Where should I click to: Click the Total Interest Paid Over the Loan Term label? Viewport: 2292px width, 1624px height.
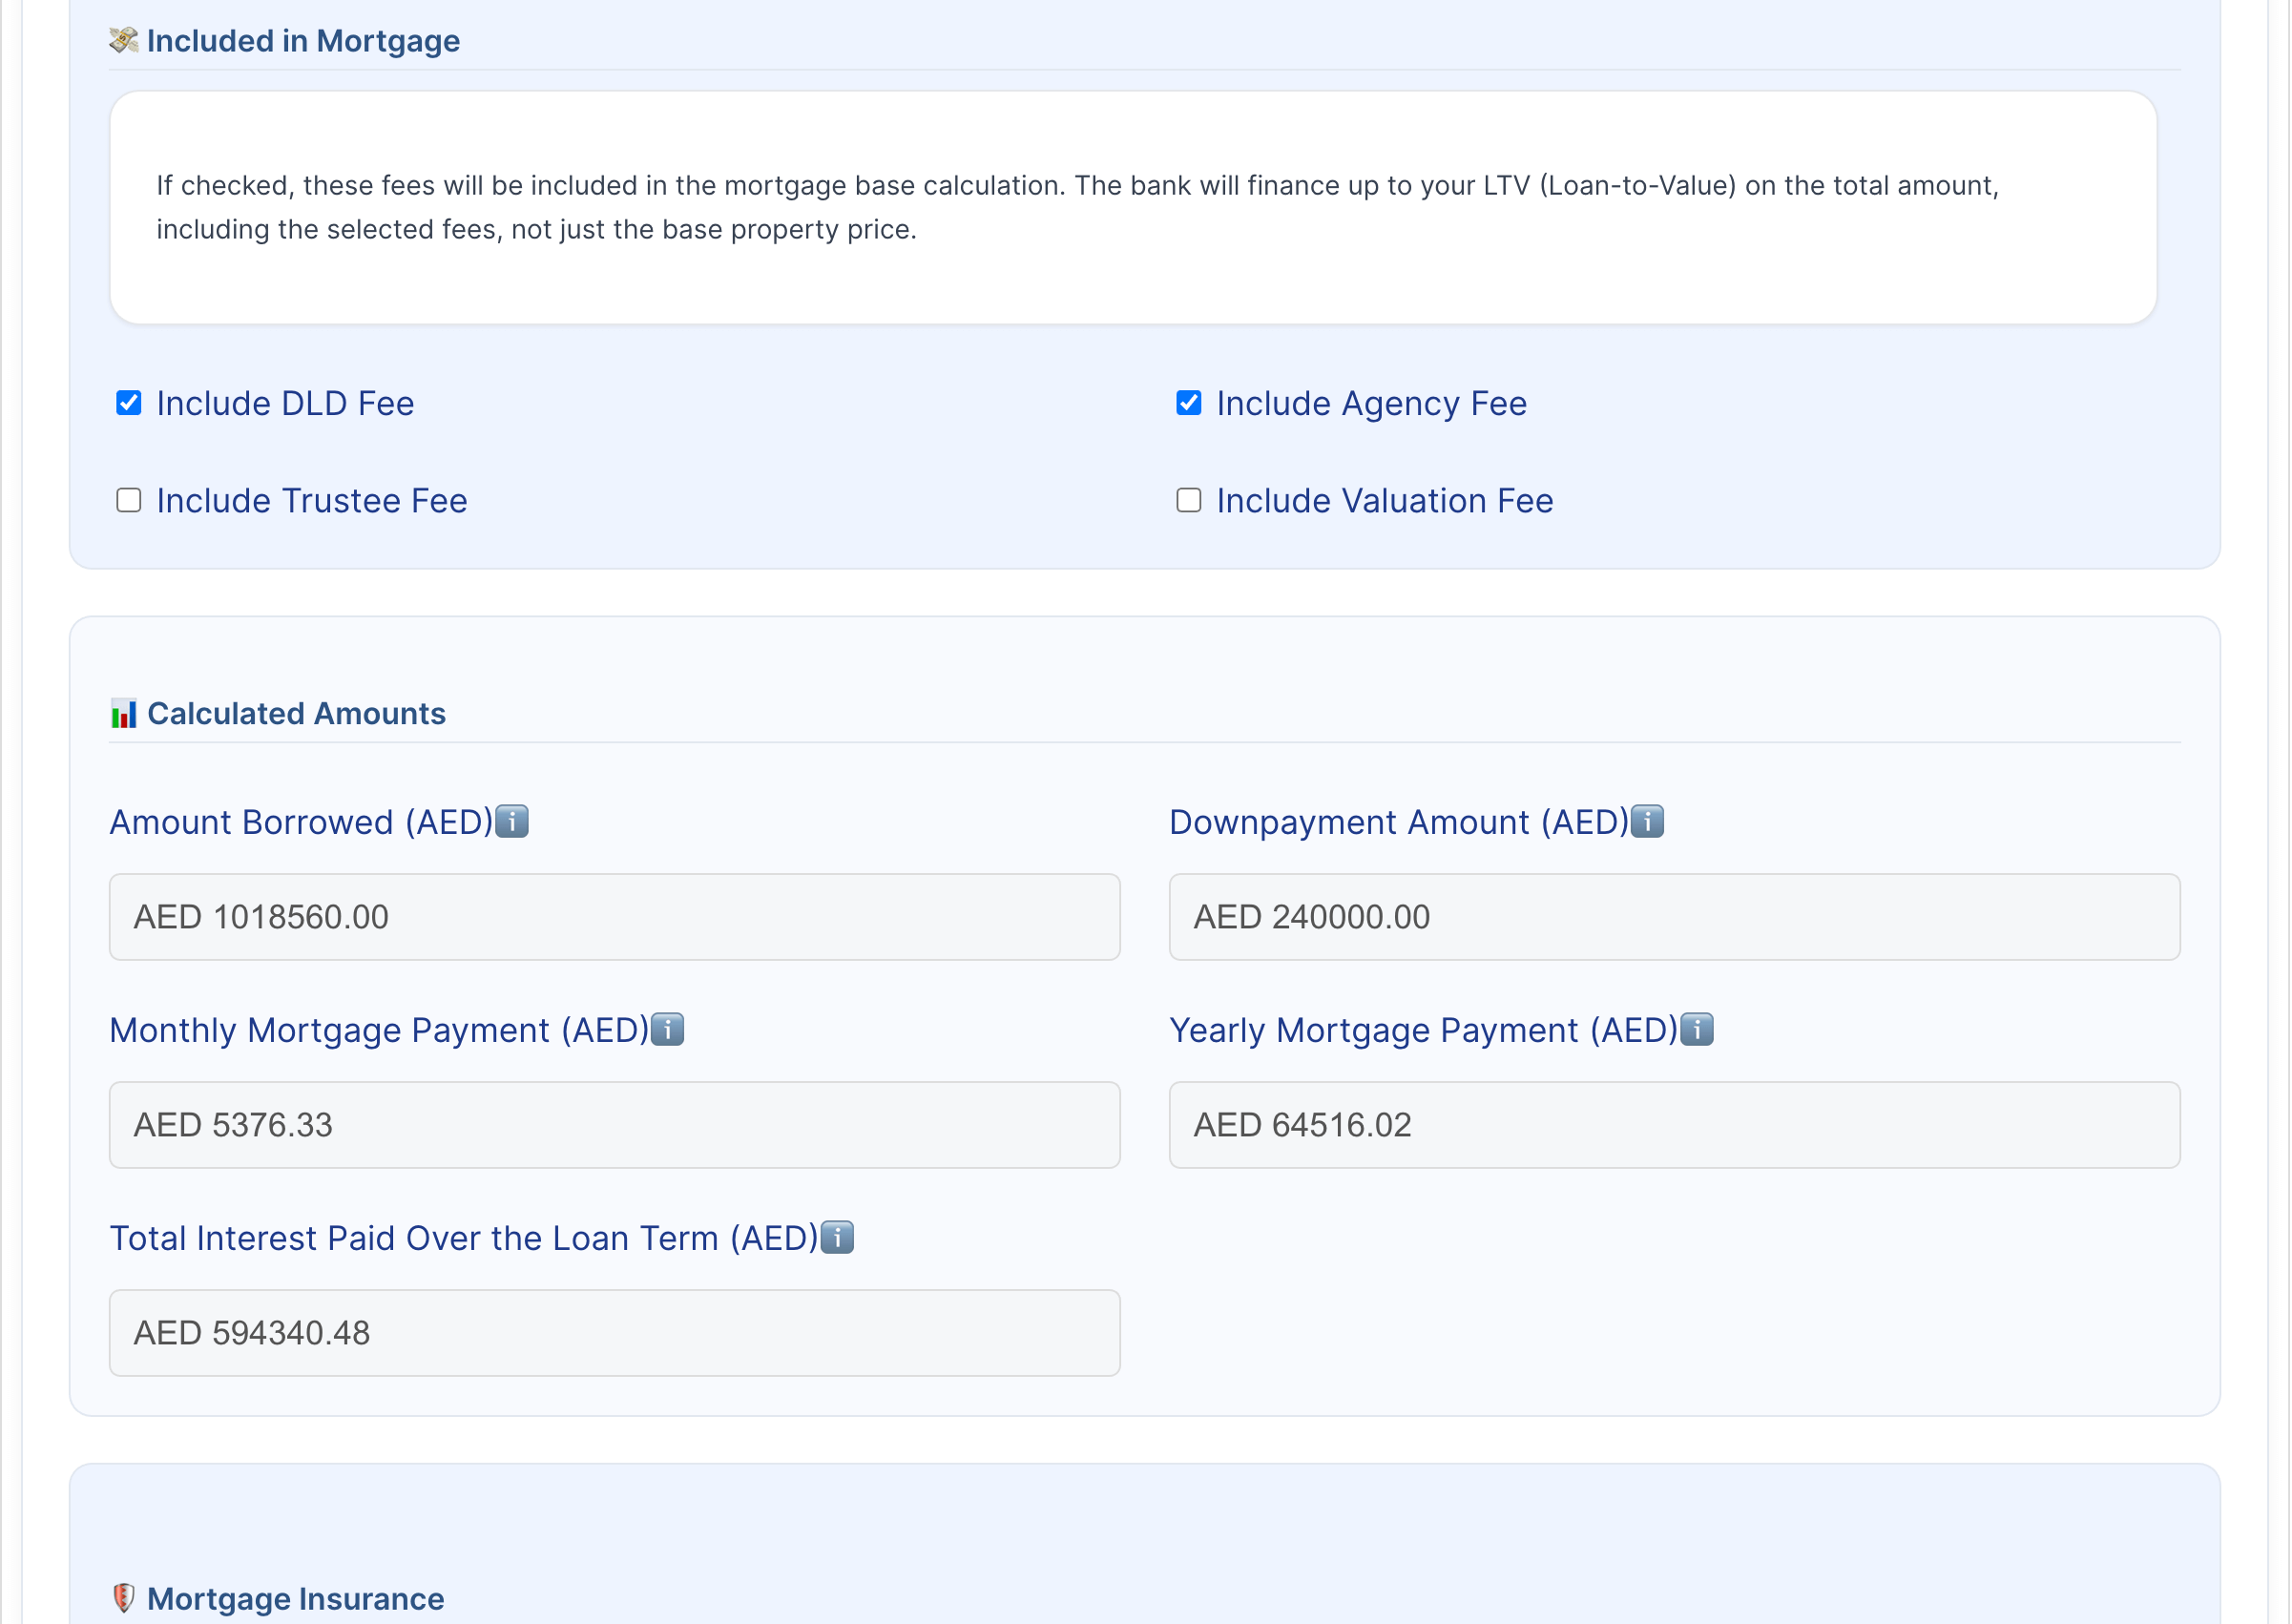coord(465,1238)
